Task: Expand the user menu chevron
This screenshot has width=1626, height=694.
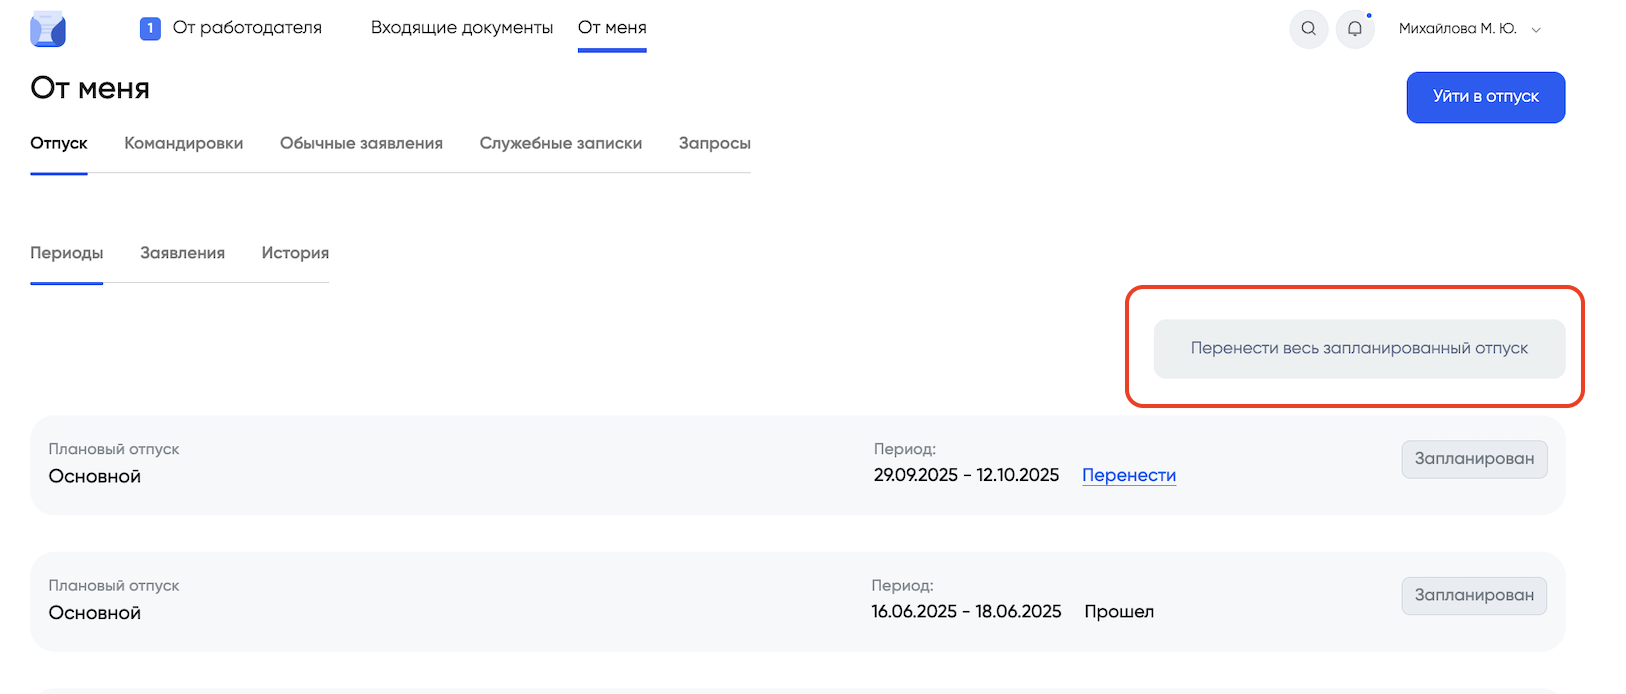Action: coord(1536,30)
